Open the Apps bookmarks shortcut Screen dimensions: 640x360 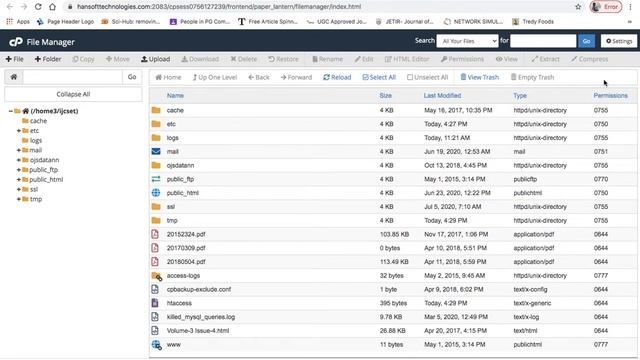coord(18,22)
